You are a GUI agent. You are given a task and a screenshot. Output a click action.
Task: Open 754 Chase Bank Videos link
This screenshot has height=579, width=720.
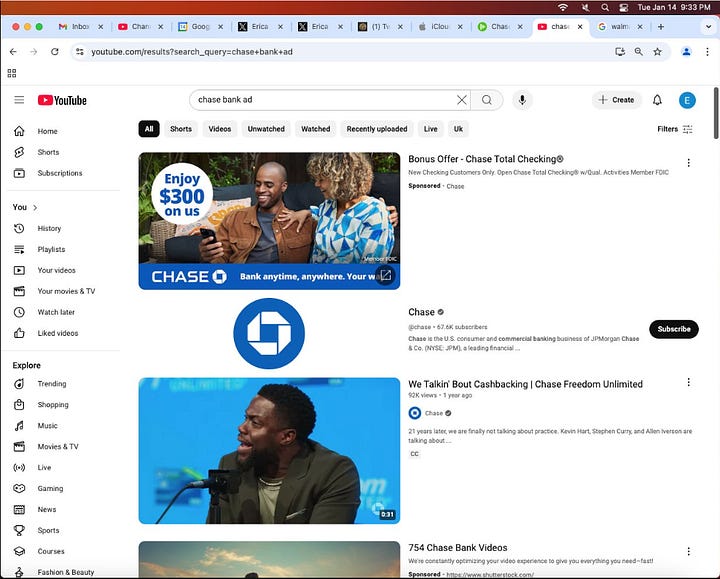click(458, 547)
